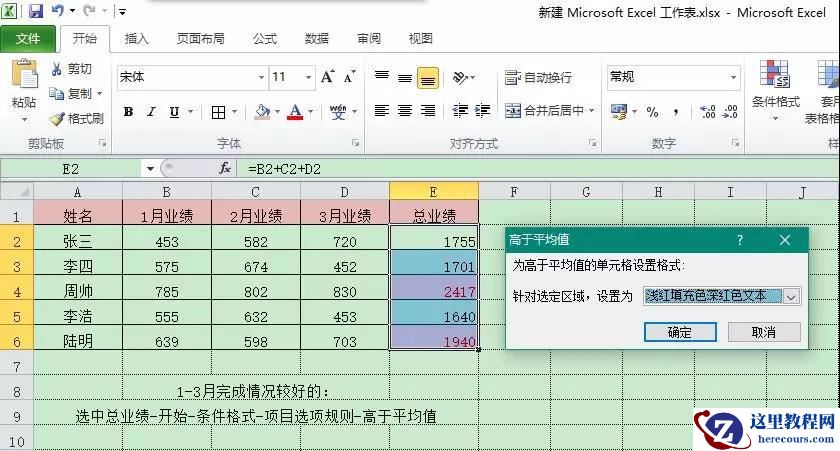Decrease decimal places icon
Image resolution: width=840 pixels, height=451 pixels.
coord(730,112)
